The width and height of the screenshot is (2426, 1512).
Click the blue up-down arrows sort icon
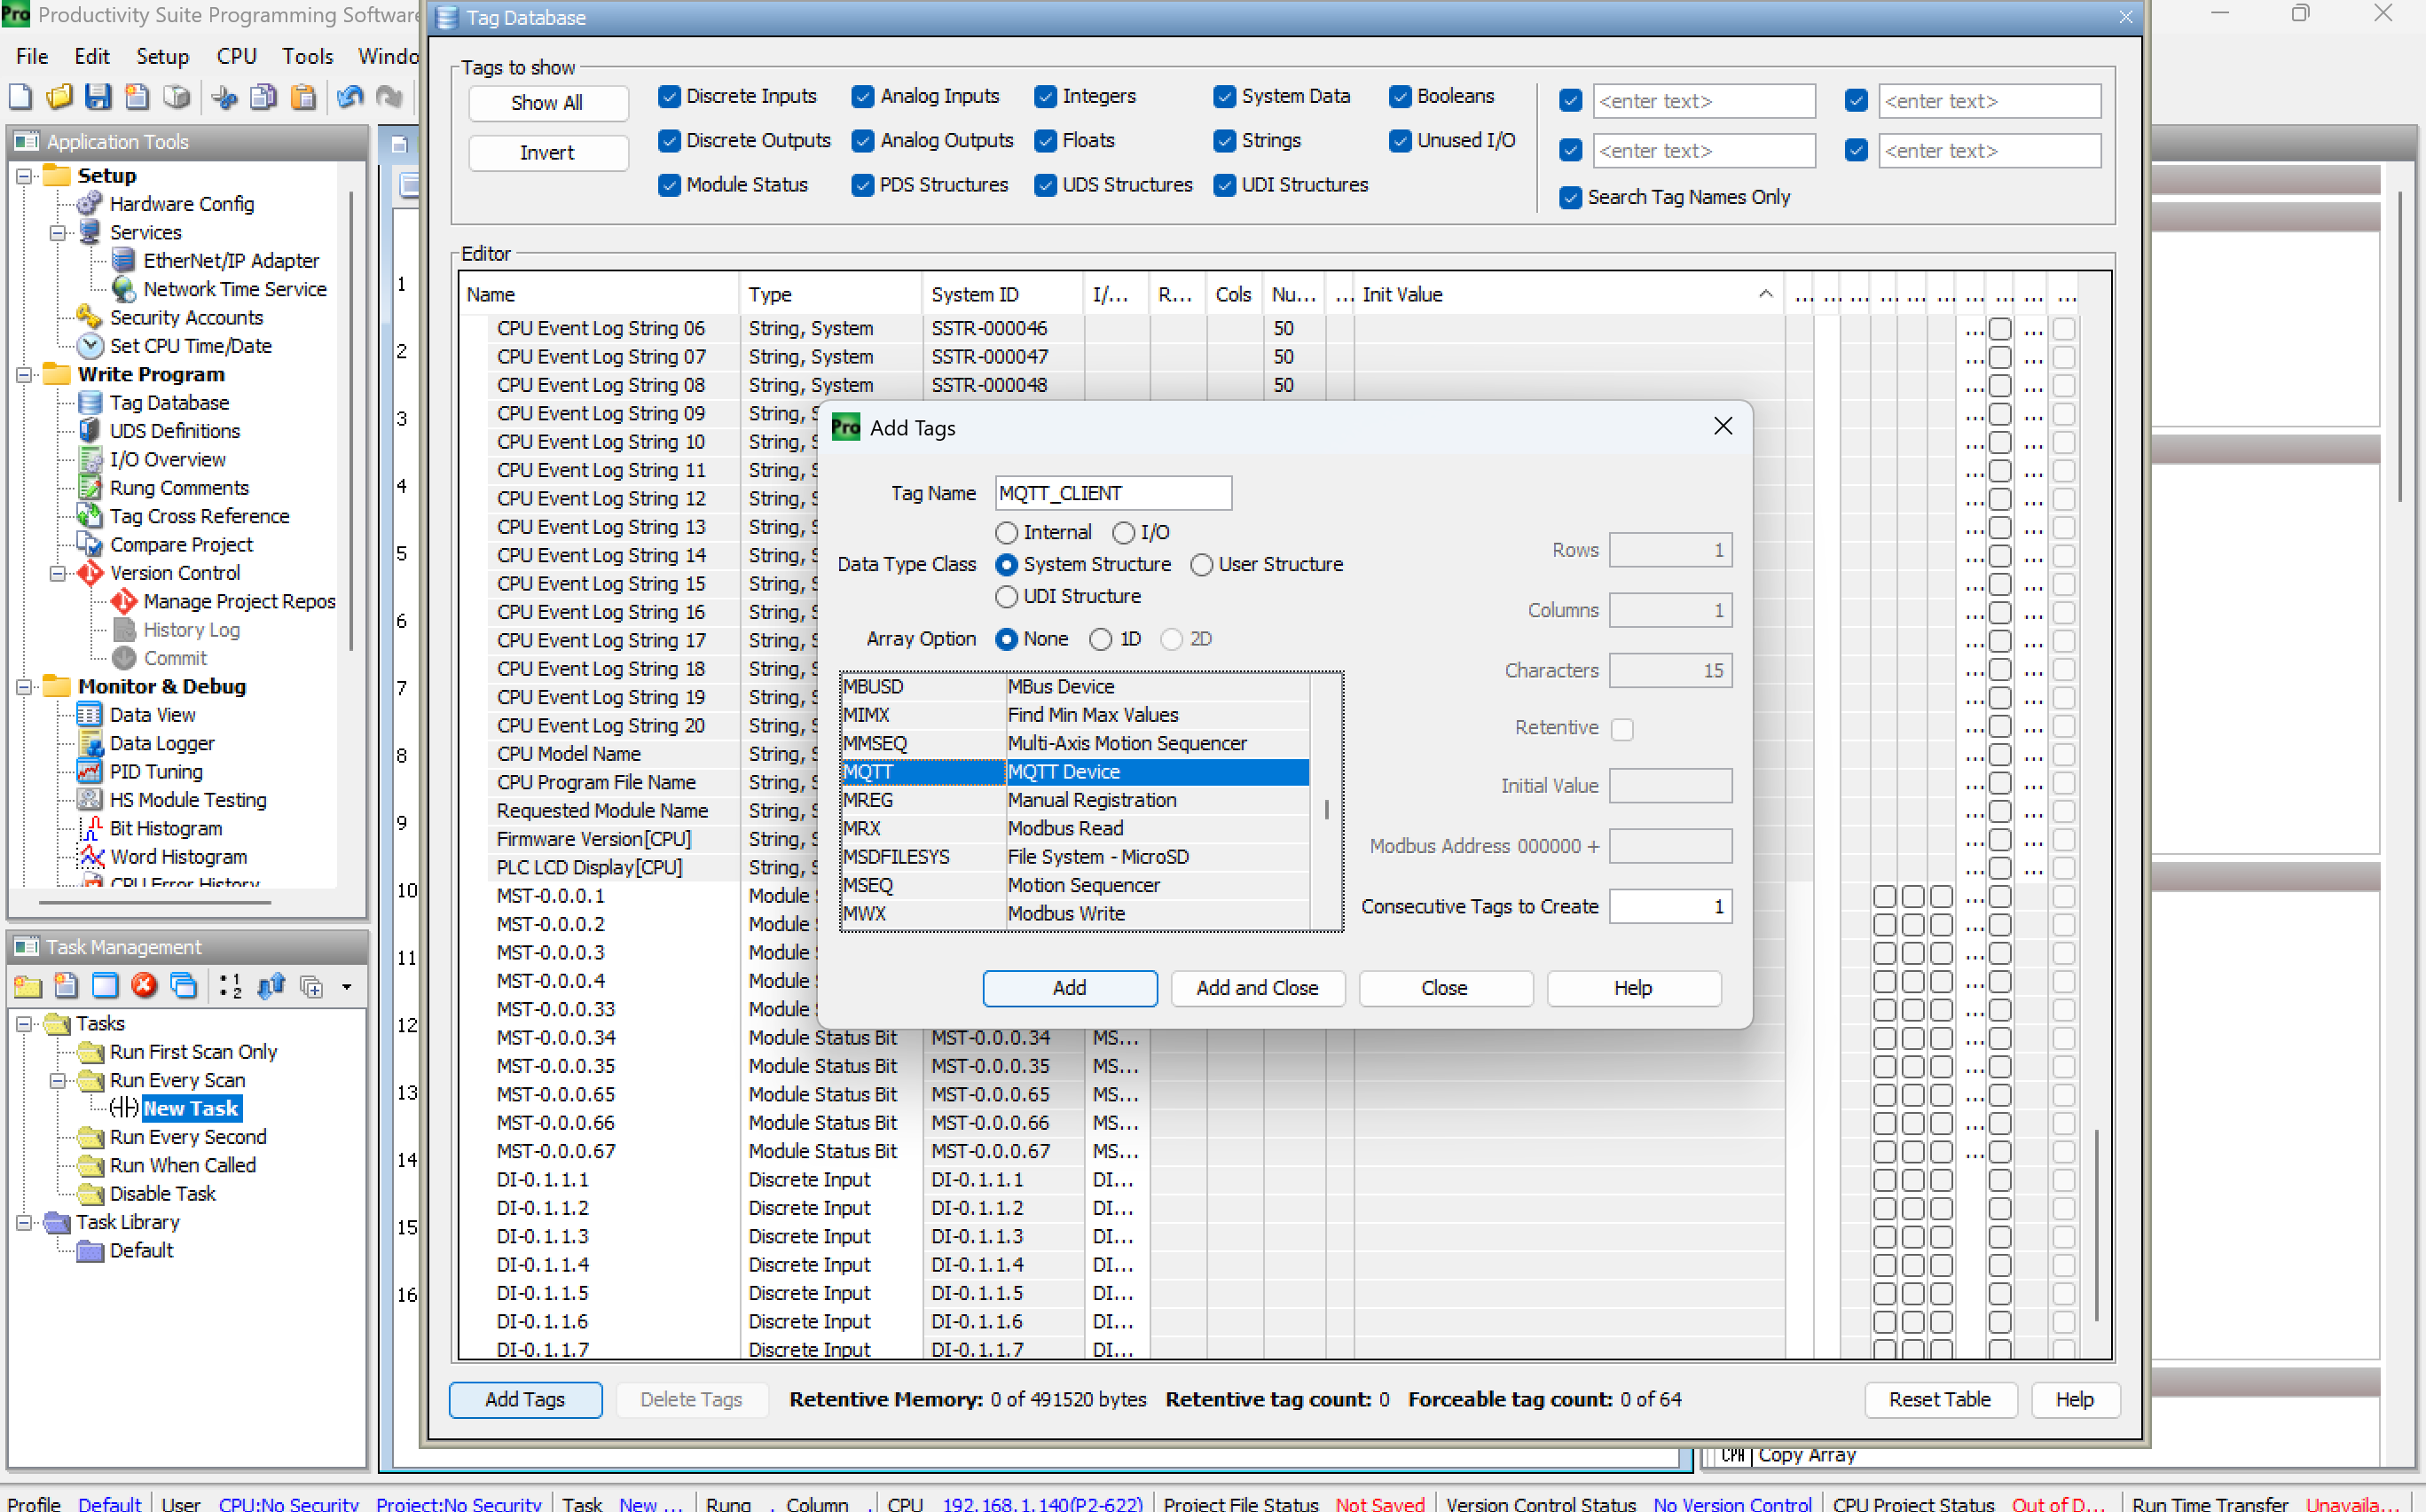coord(271,986)
